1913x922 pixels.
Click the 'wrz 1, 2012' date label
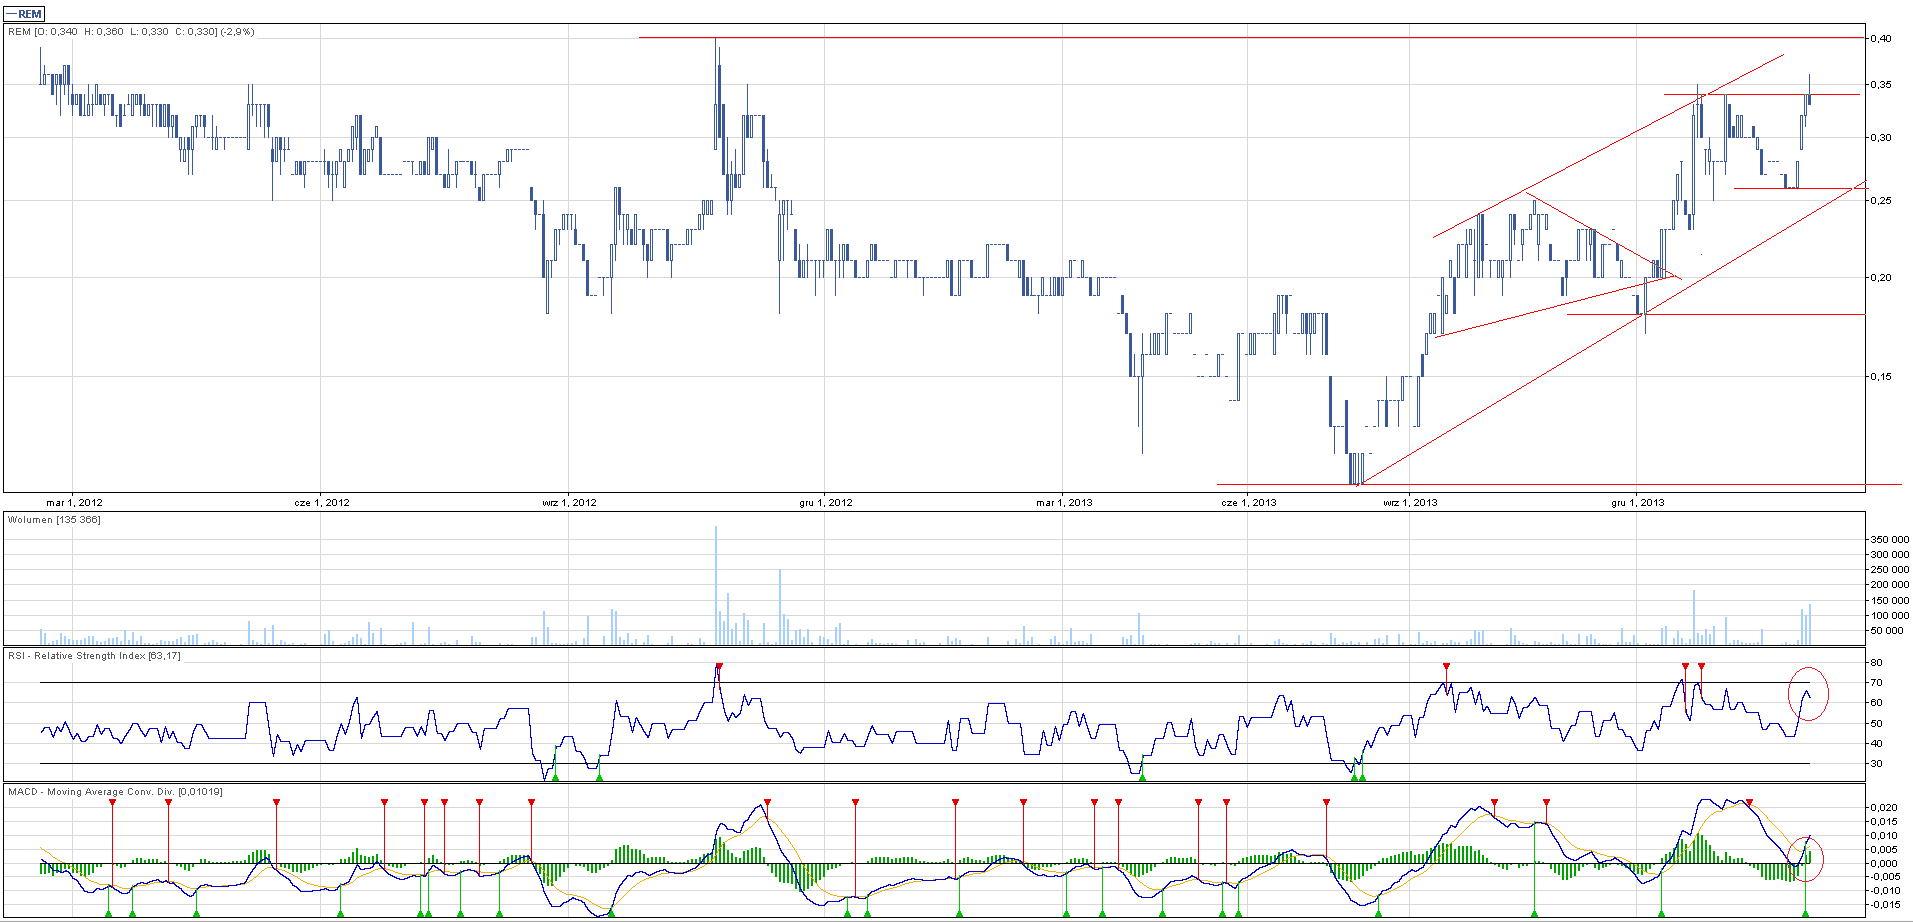click(x=569, y=502)
